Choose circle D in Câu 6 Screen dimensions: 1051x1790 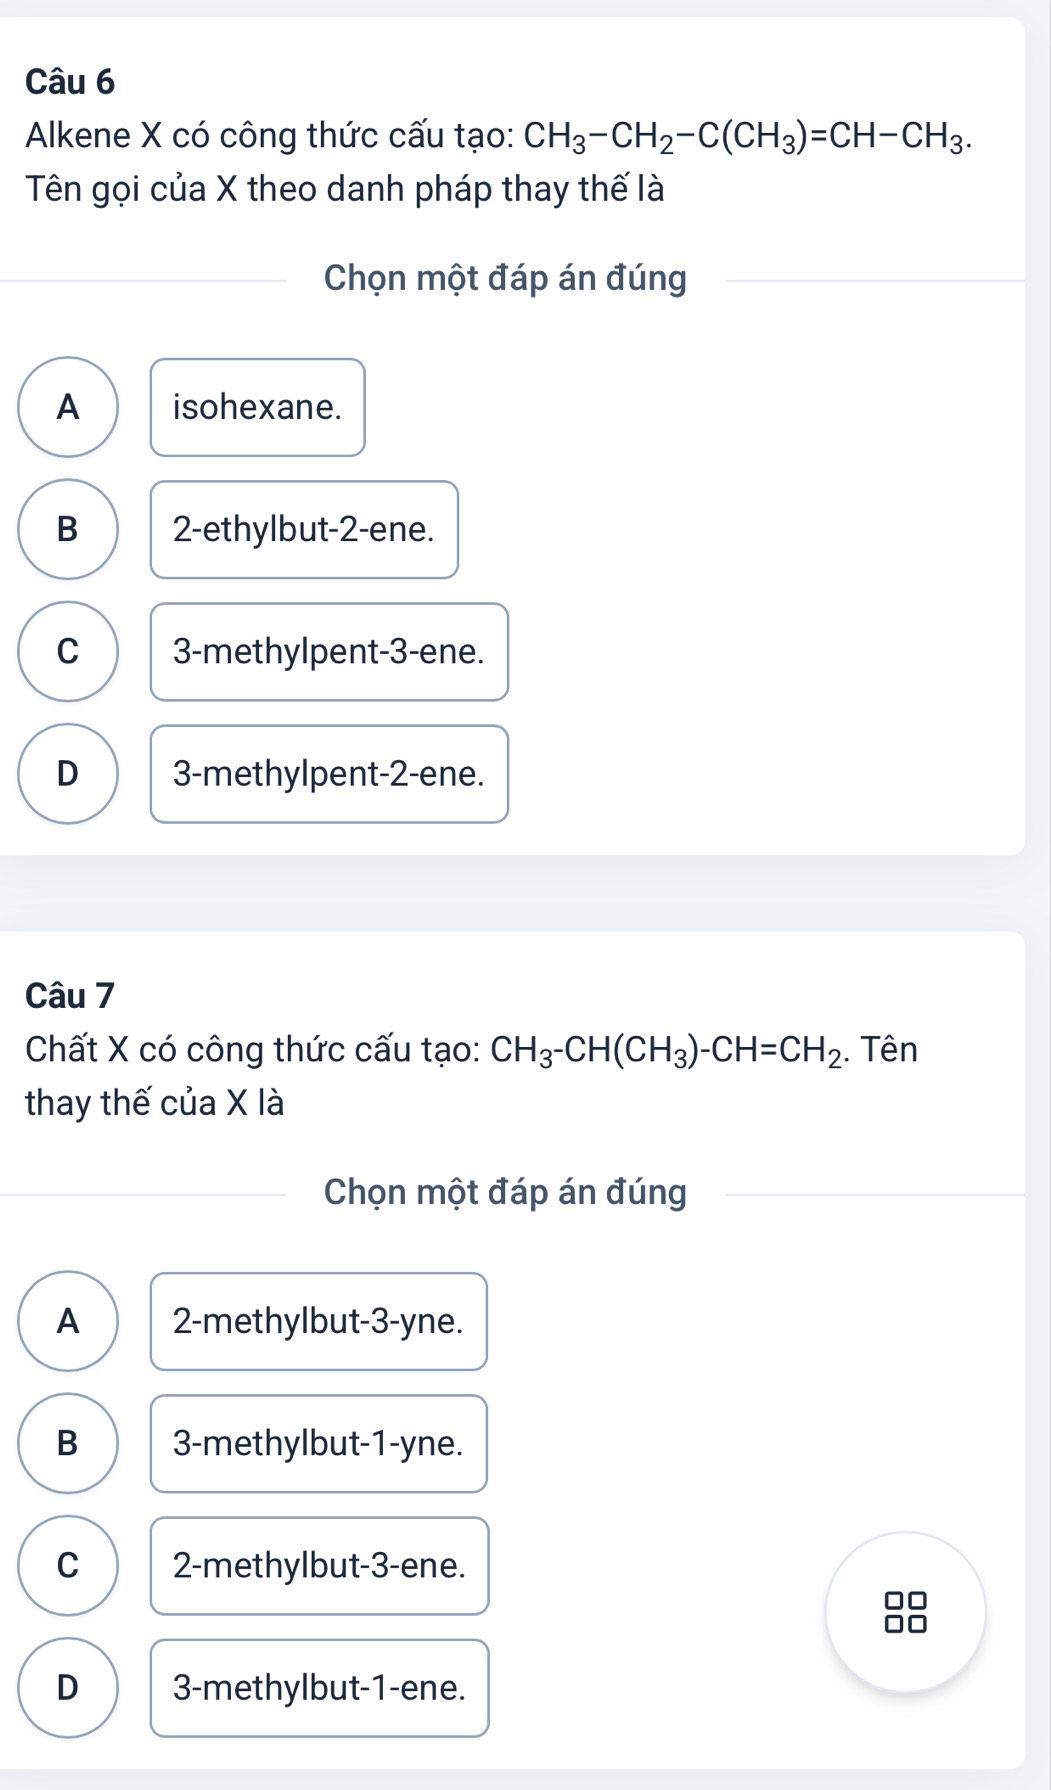coord(67,773)
